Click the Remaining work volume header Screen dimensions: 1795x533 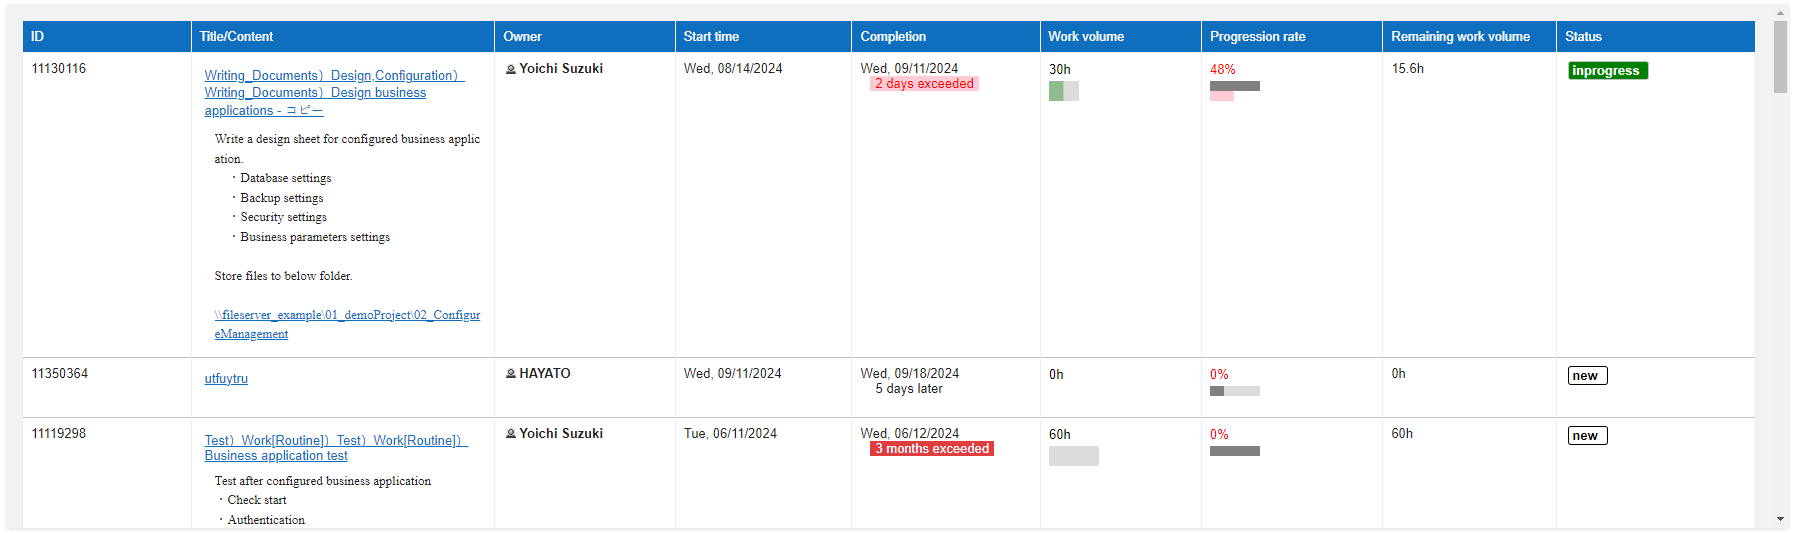click(x=1469, y=36)
